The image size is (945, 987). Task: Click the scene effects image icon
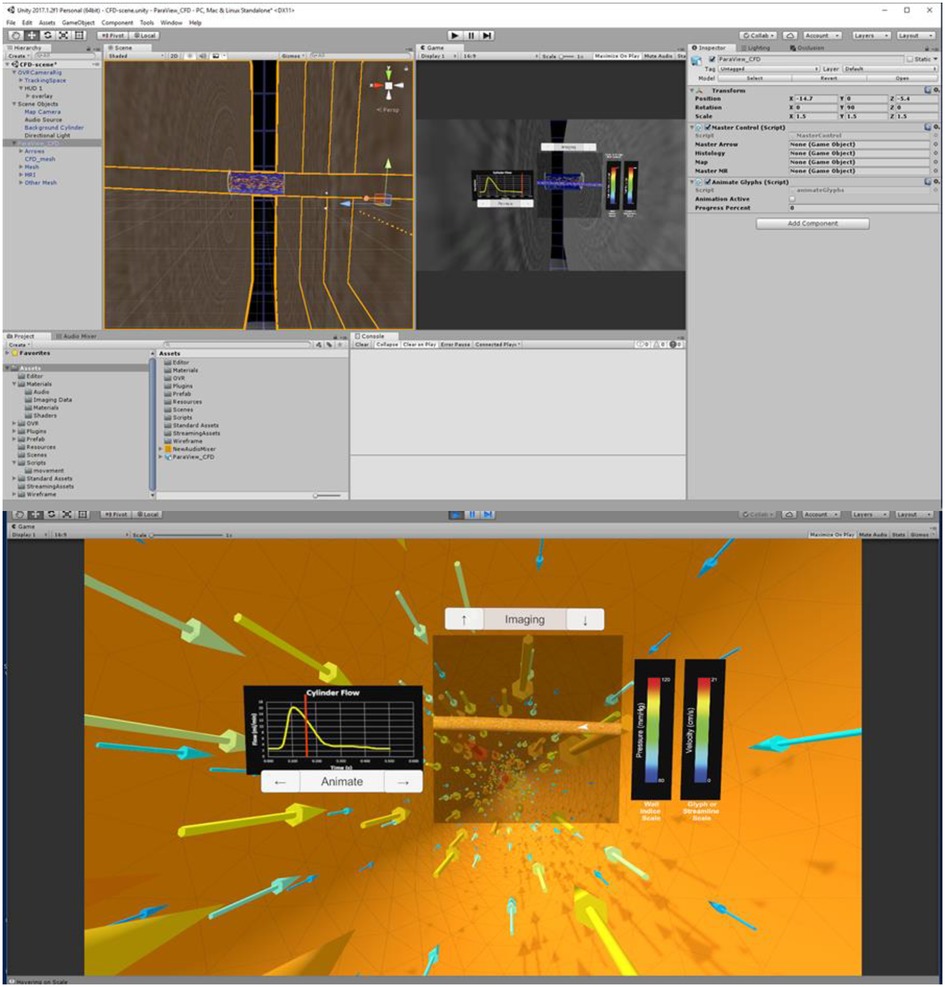coord(216,56)
